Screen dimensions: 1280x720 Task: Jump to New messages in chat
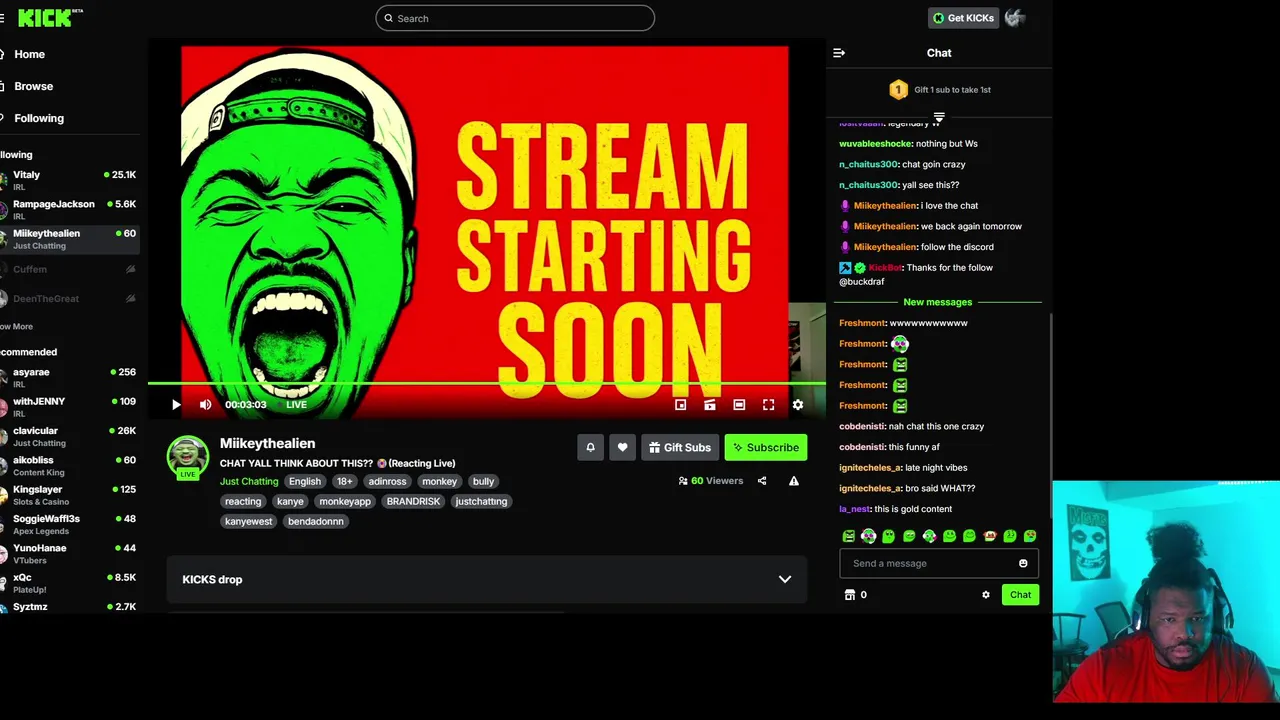(937, 302)
